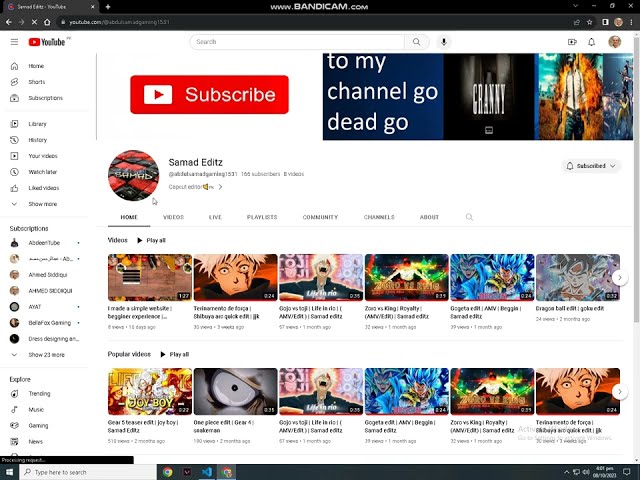Expand channel description Capcut editor arrow

[x=220, y=187]
